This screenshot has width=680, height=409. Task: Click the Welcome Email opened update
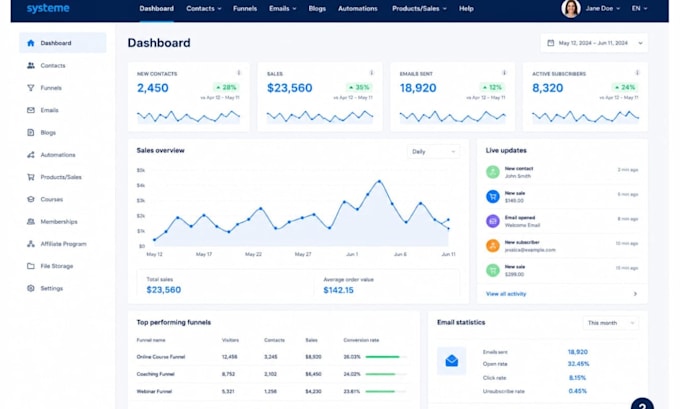click(562, 221)
